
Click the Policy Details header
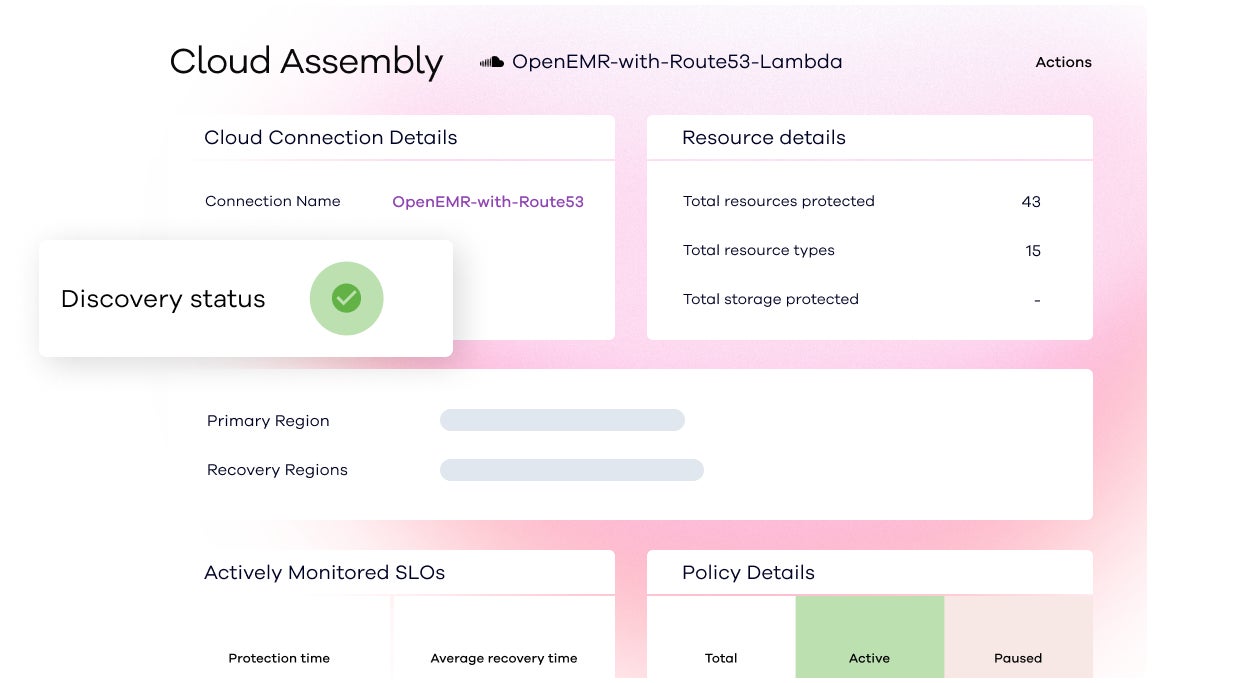click(x=748, y=573)
